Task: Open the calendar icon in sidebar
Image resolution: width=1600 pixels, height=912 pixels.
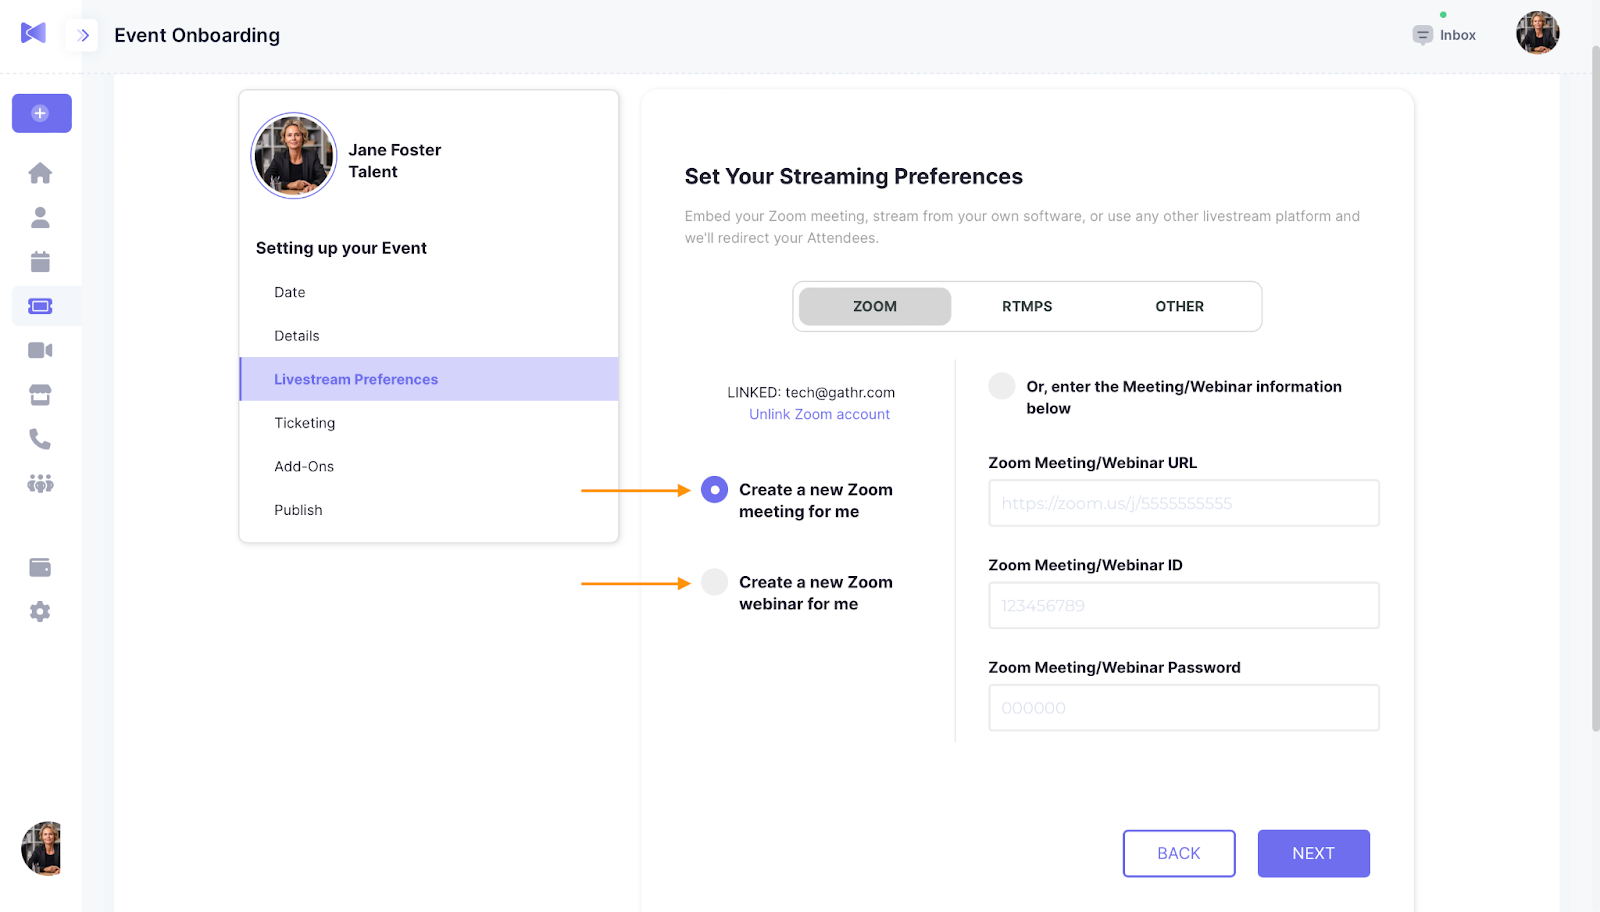Action: (x=40, y=262)
